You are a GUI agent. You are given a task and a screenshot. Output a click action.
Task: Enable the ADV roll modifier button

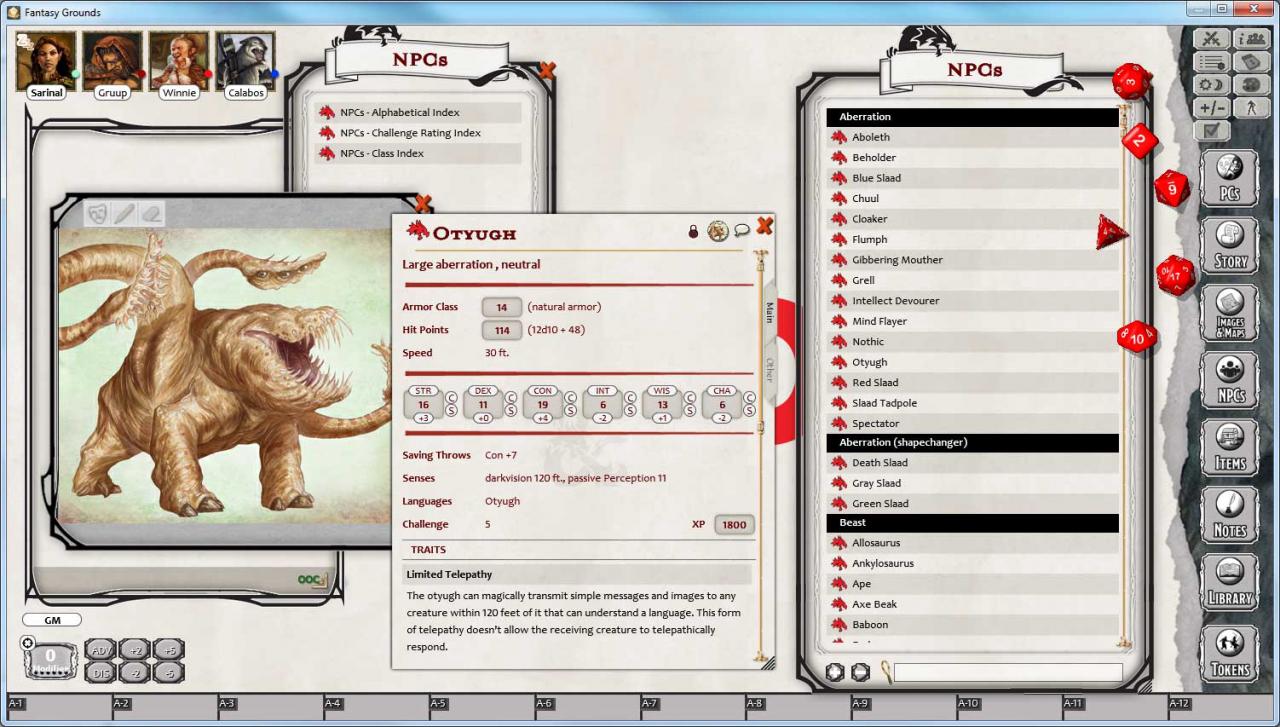pyautogui.click(x=102, y=651)
